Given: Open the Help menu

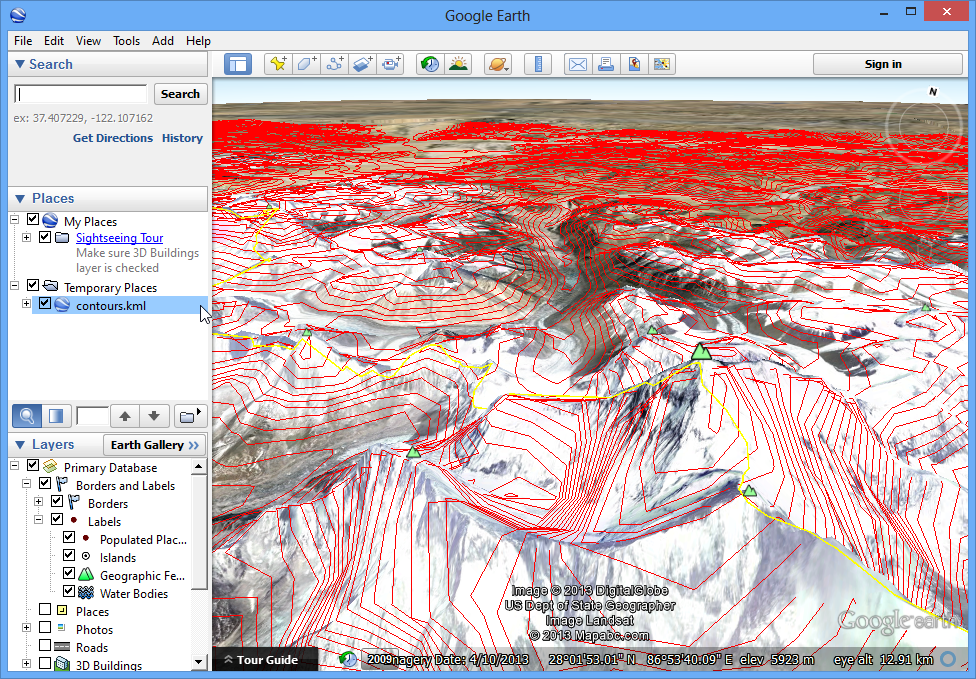Looking at the screenshot, I should click(x=198, y=41).
